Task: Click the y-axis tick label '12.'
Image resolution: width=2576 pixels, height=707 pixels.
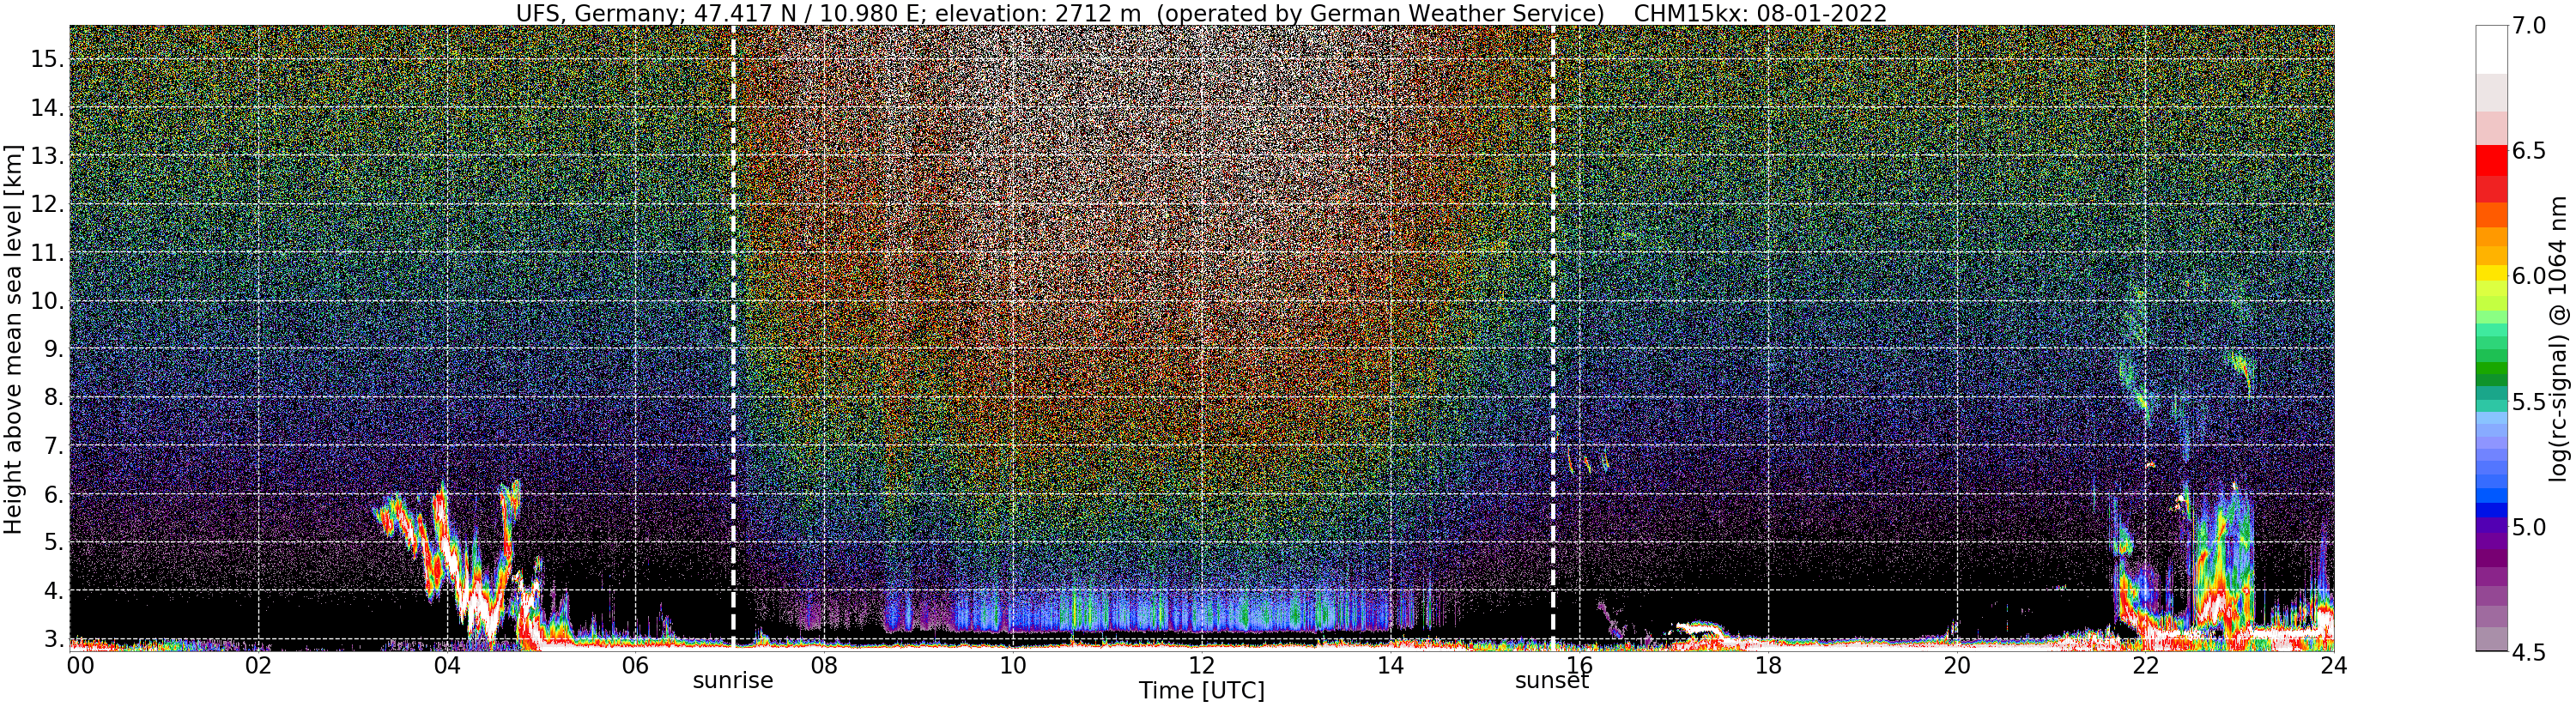Action: (47, 204)
